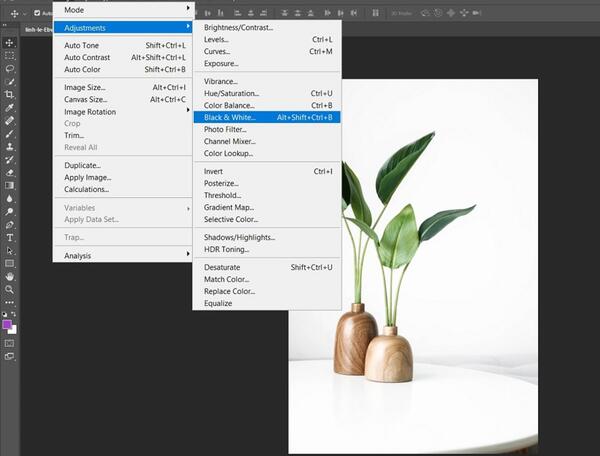Swap foreground and background colors

(14, 314)
